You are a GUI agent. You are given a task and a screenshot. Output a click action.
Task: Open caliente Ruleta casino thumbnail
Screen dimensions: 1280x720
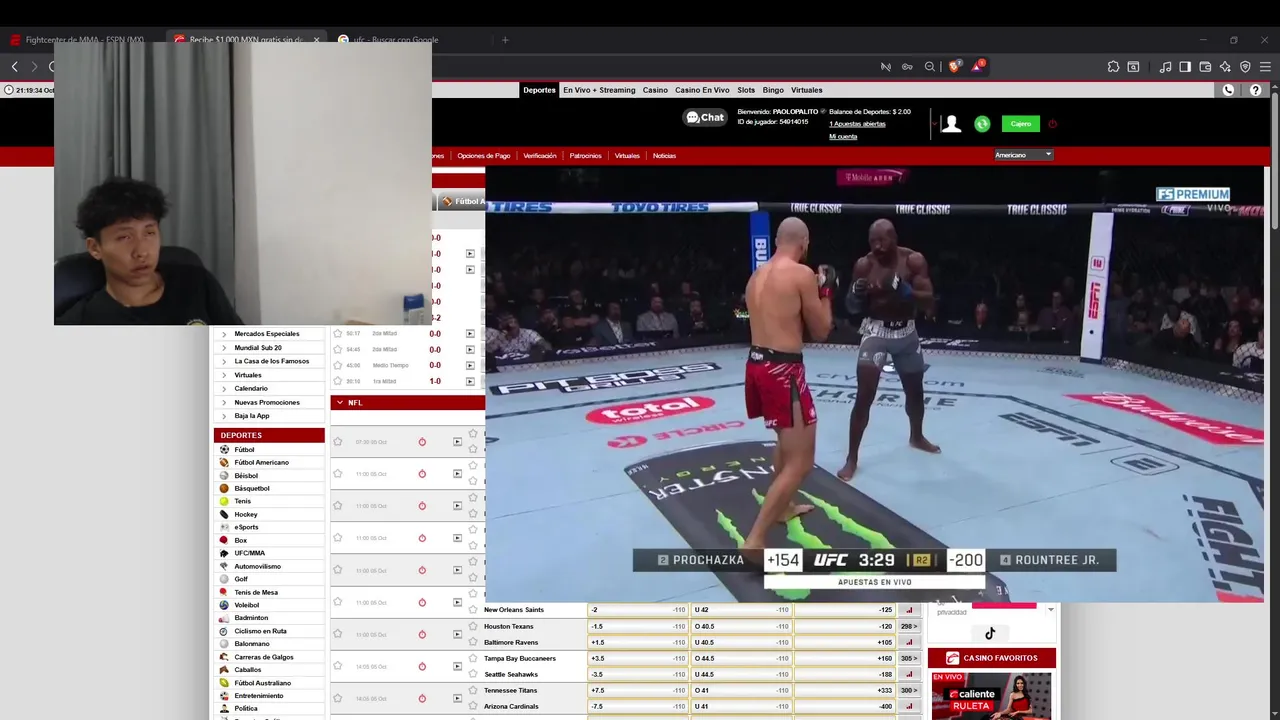point(991,696)
